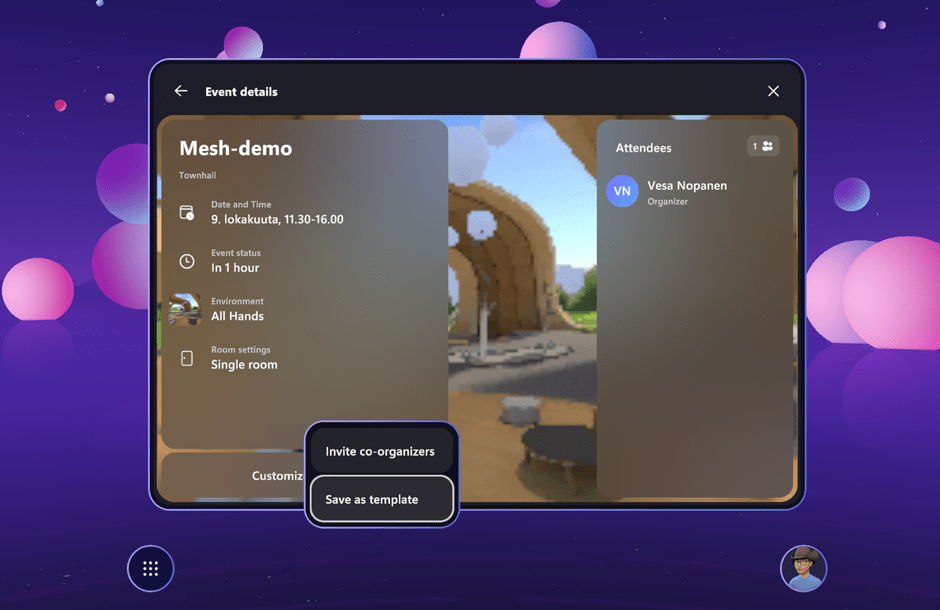Choose Invite co-organizers from the menu
This screenshot has width=940, height=610.
click(380, 452)
